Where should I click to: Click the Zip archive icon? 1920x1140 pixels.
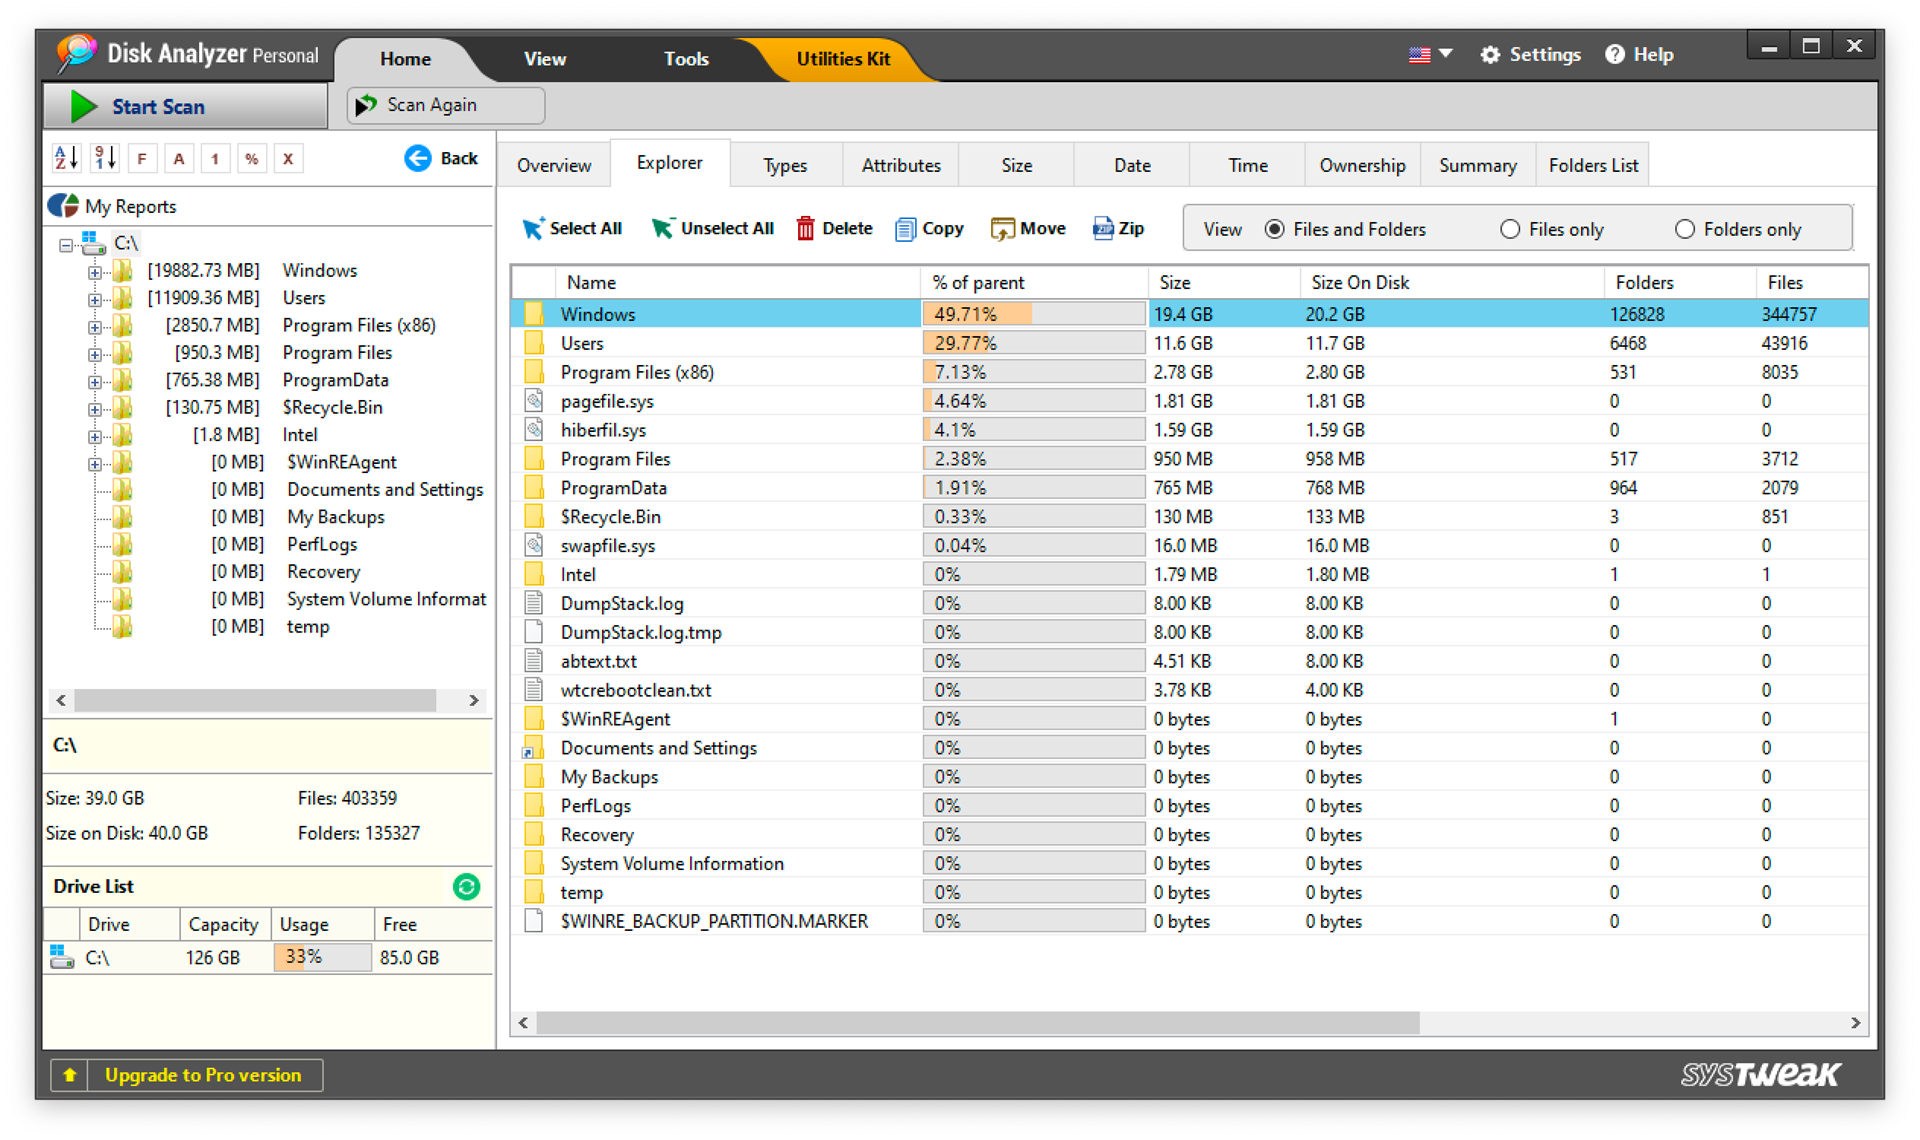coord(1103,229)
